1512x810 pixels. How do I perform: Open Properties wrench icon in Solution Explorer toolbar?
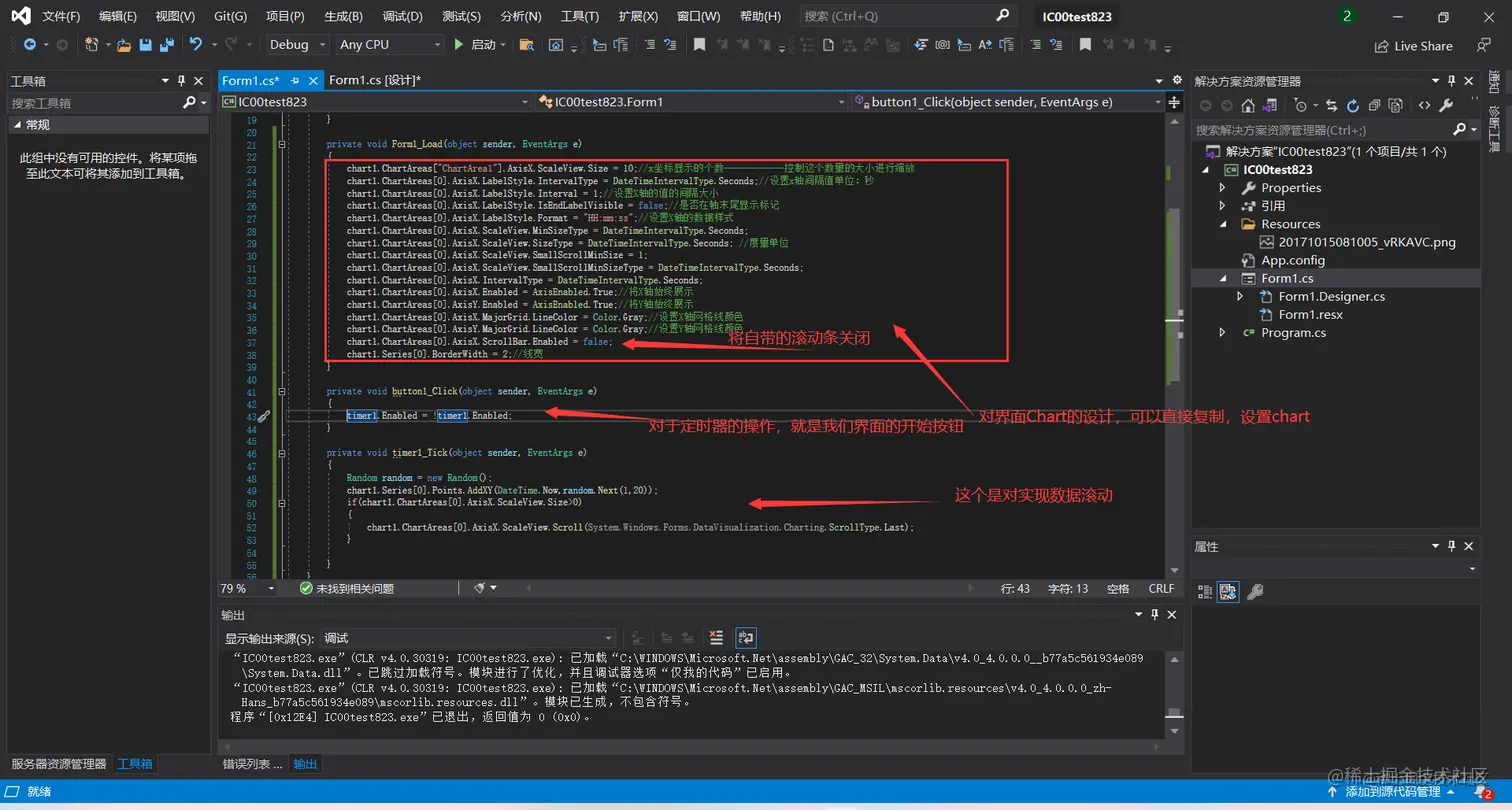[1446, 105]
